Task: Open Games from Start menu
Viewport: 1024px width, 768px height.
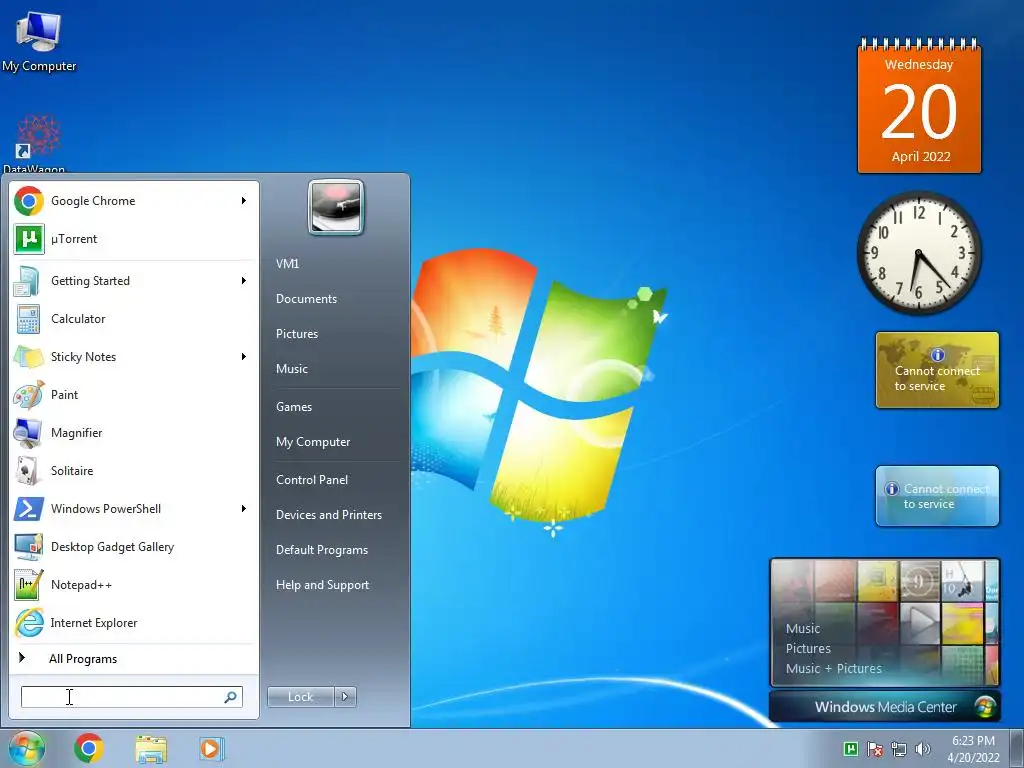Action: [294, 407]
